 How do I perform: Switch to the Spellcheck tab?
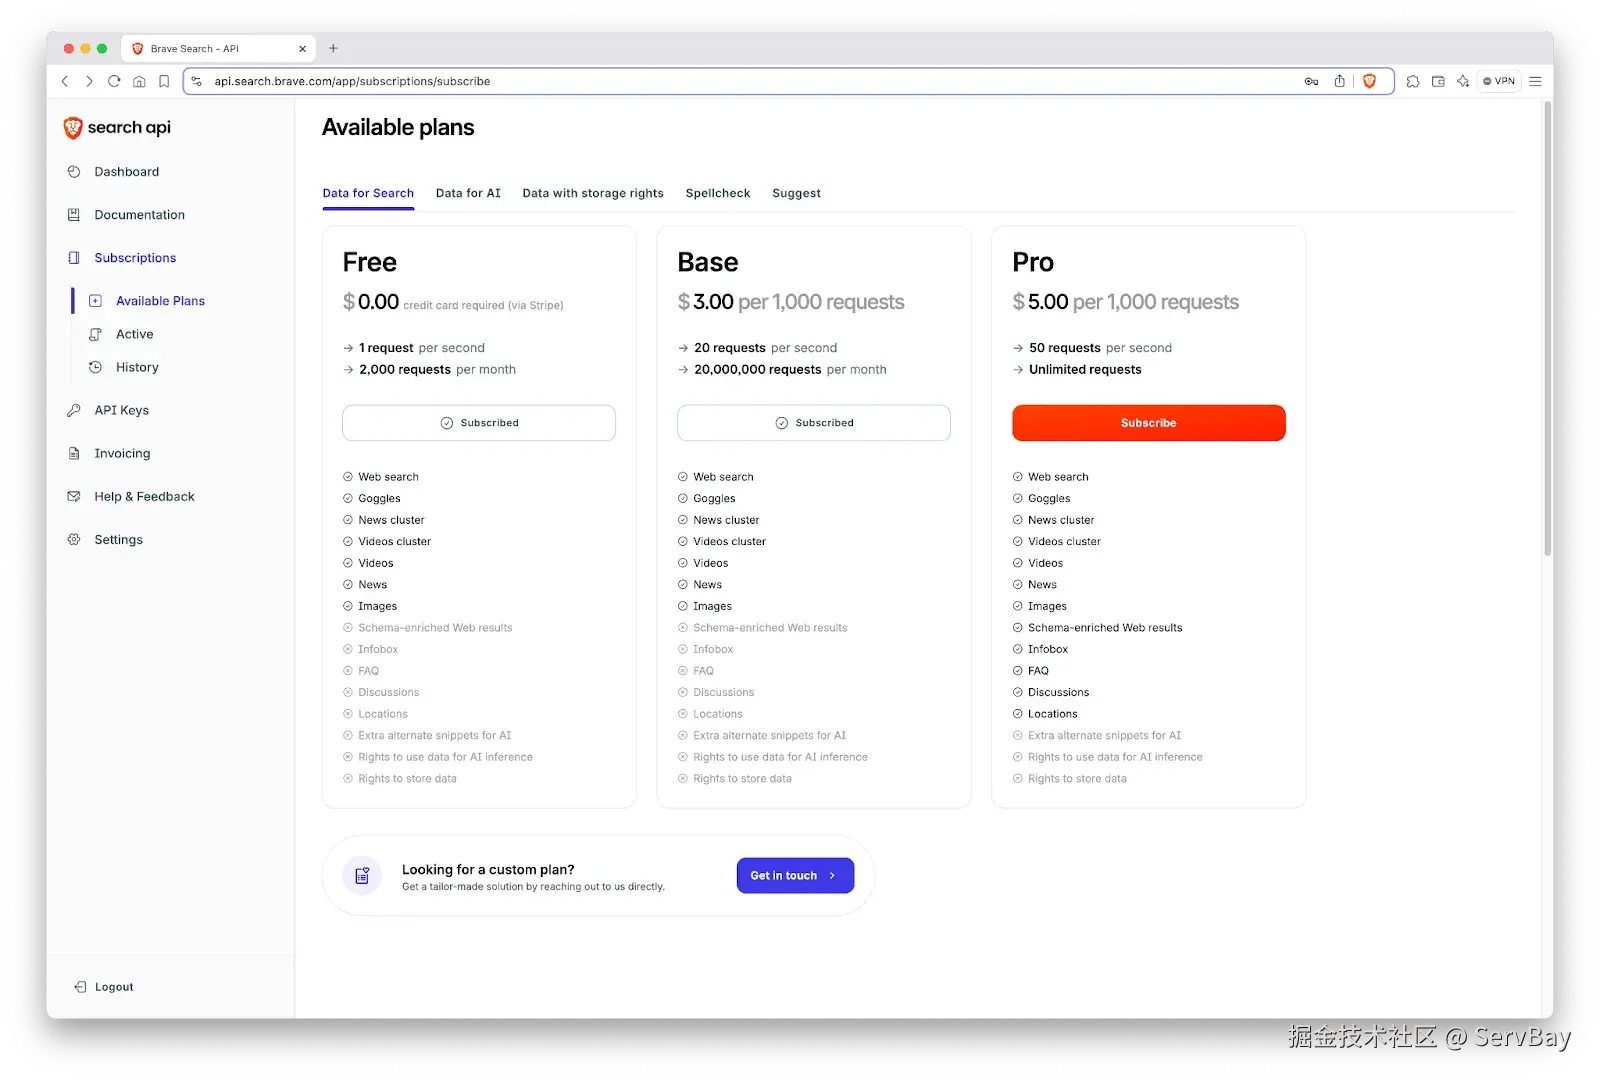(x=718, y=193)
